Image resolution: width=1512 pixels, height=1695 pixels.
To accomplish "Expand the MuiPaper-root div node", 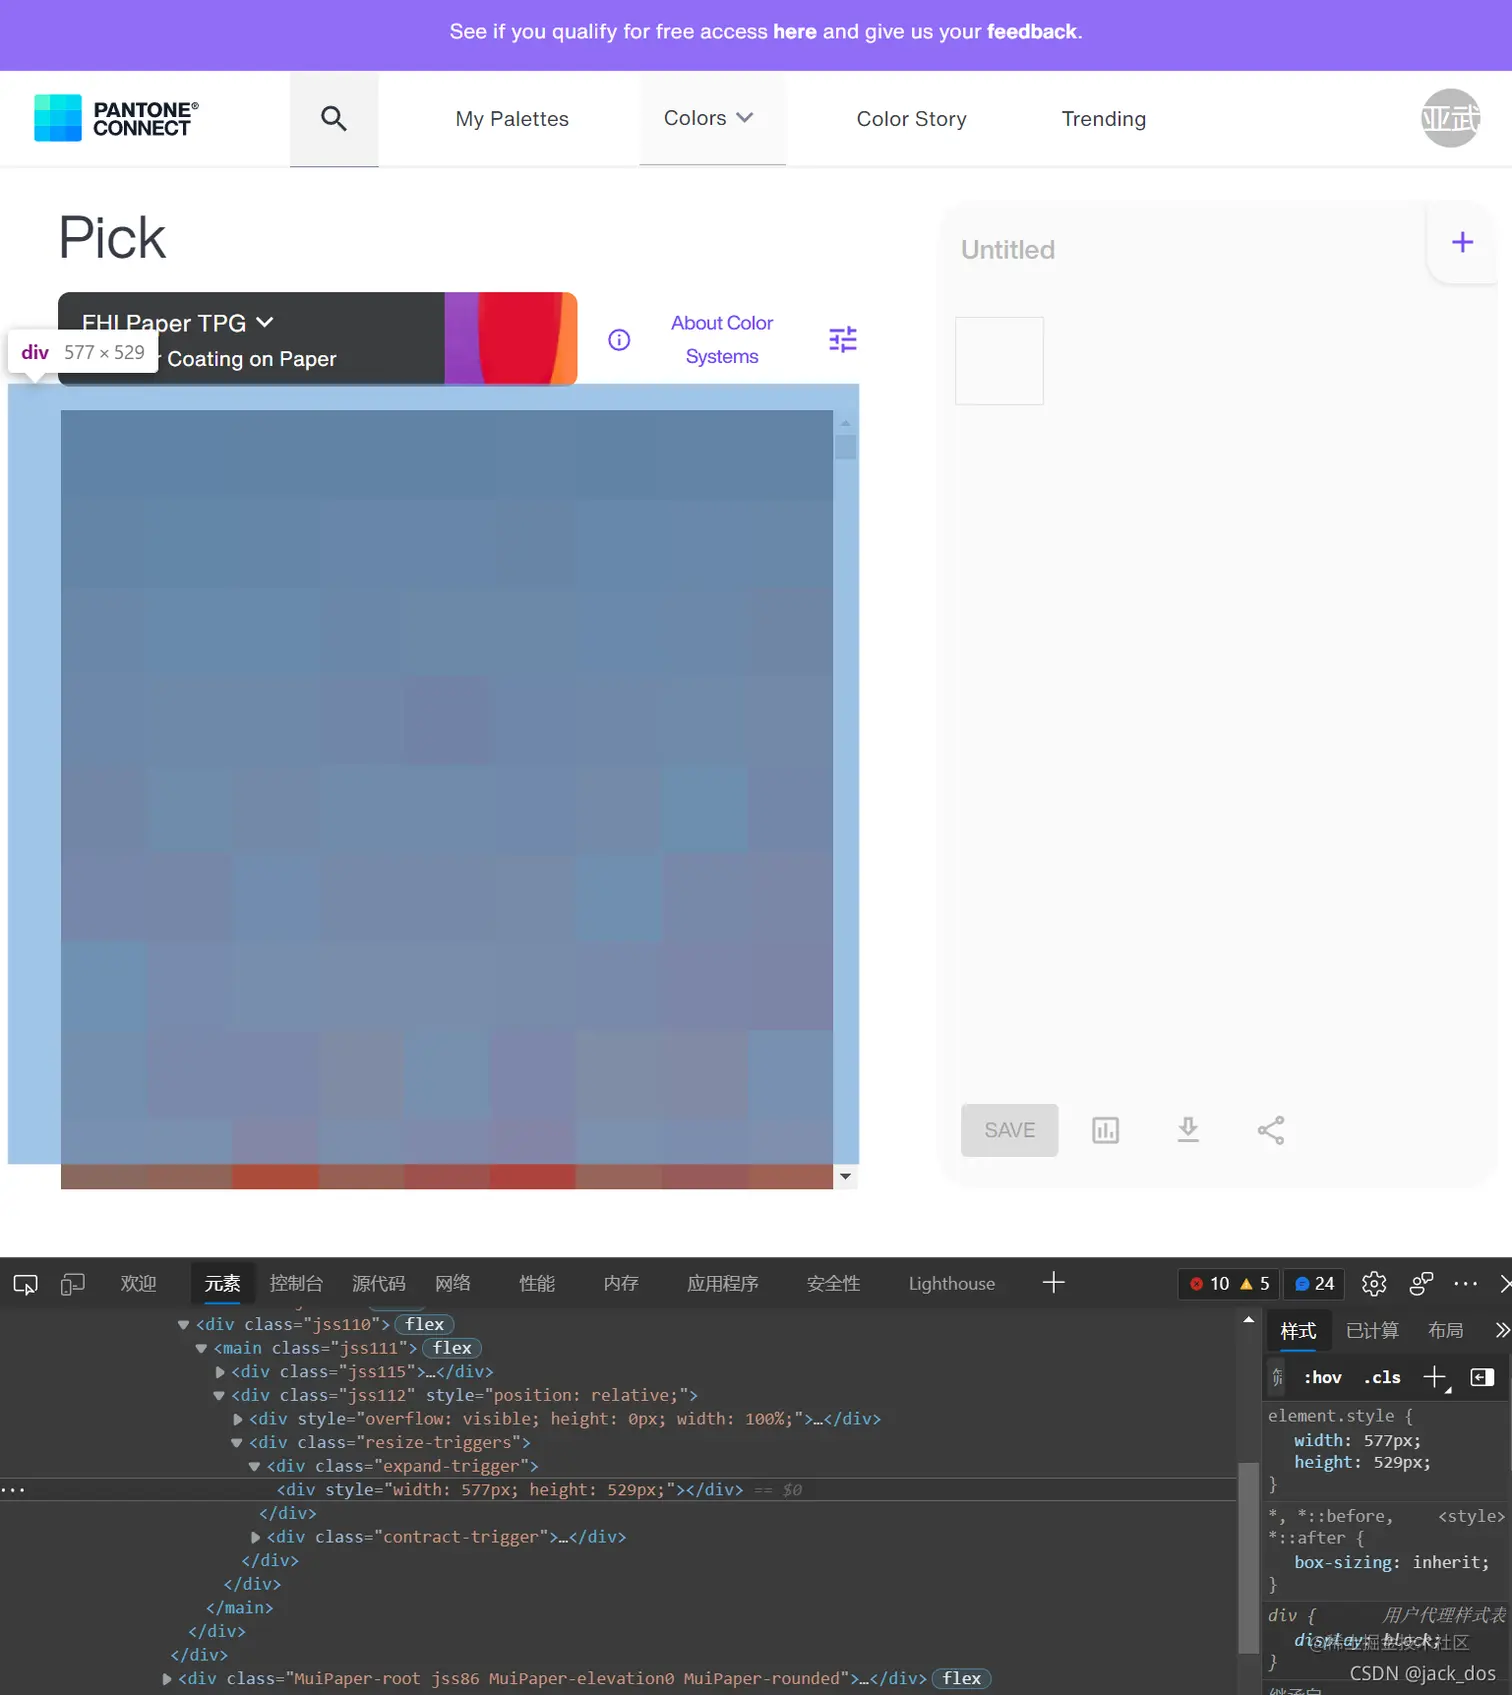I will (167, 1679).
